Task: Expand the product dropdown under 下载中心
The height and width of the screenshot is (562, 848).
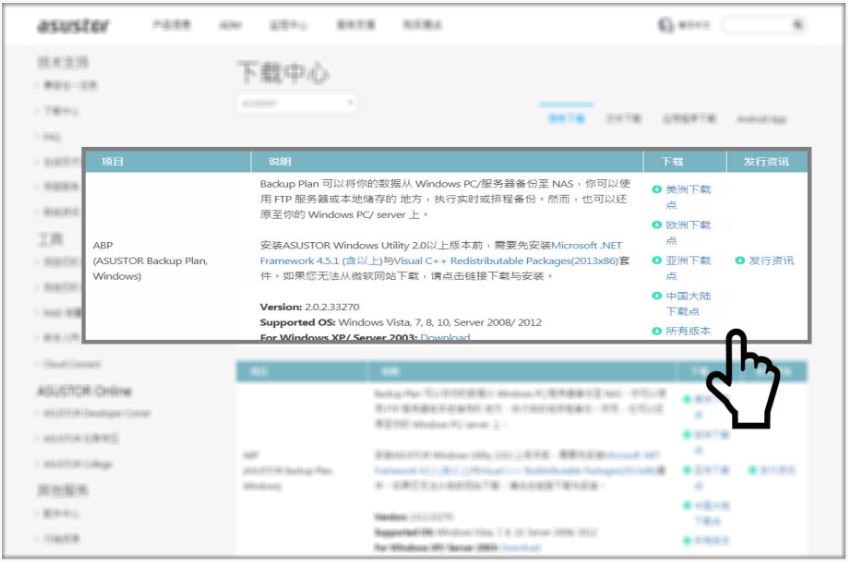Action: tap(297, 103)
